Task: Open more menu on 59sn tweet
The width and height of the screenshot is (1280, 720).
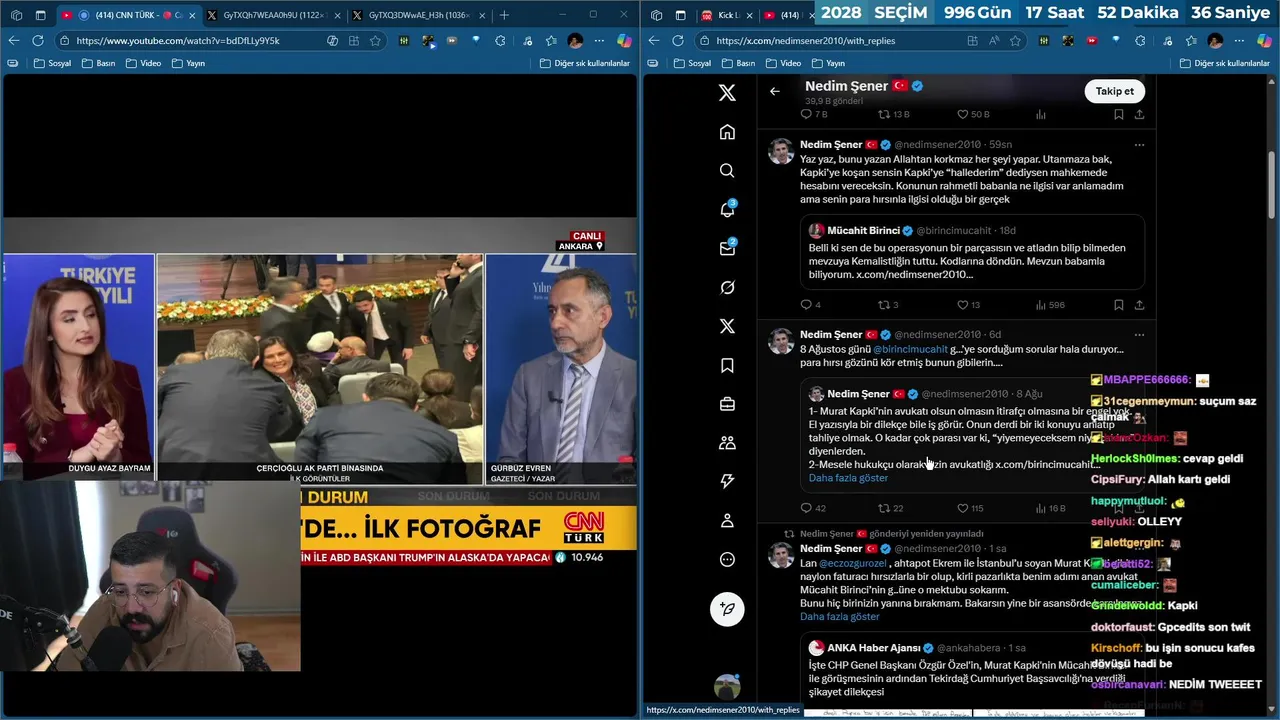Action: (1139, 145)
